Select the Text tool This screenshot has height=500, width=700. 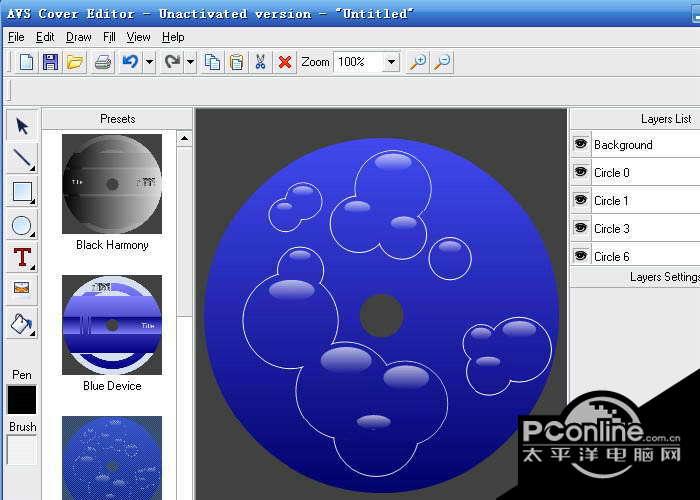pyautogui.click(x=22, y=258)
